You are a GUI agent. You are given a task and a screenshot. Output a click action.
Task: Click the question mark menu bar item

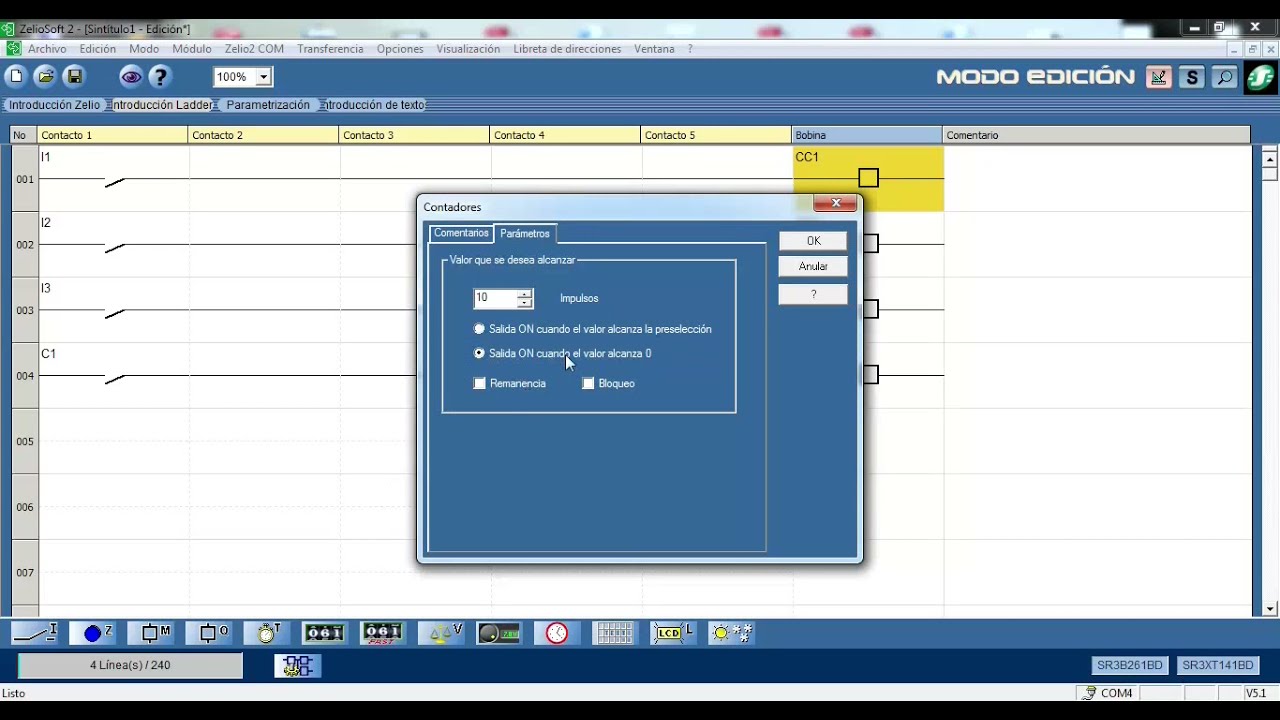coord(690,49)
